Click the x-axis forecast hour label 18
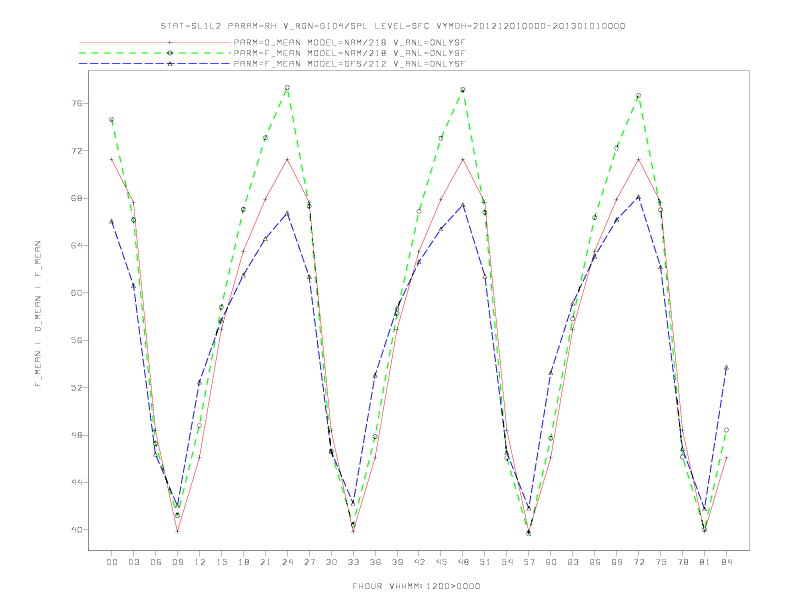The height and width of the screenshot is (612, 792). pyautogui.click(x=243, y=562)
